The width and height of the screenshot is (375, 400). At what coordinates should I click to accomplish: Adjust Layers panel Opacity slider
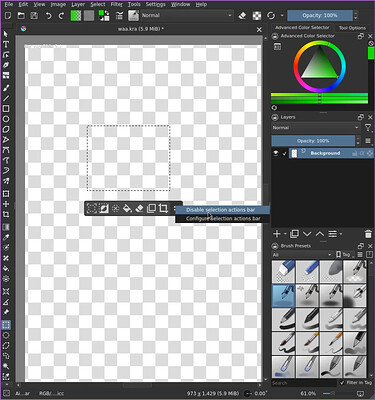(x=313, y=141)
